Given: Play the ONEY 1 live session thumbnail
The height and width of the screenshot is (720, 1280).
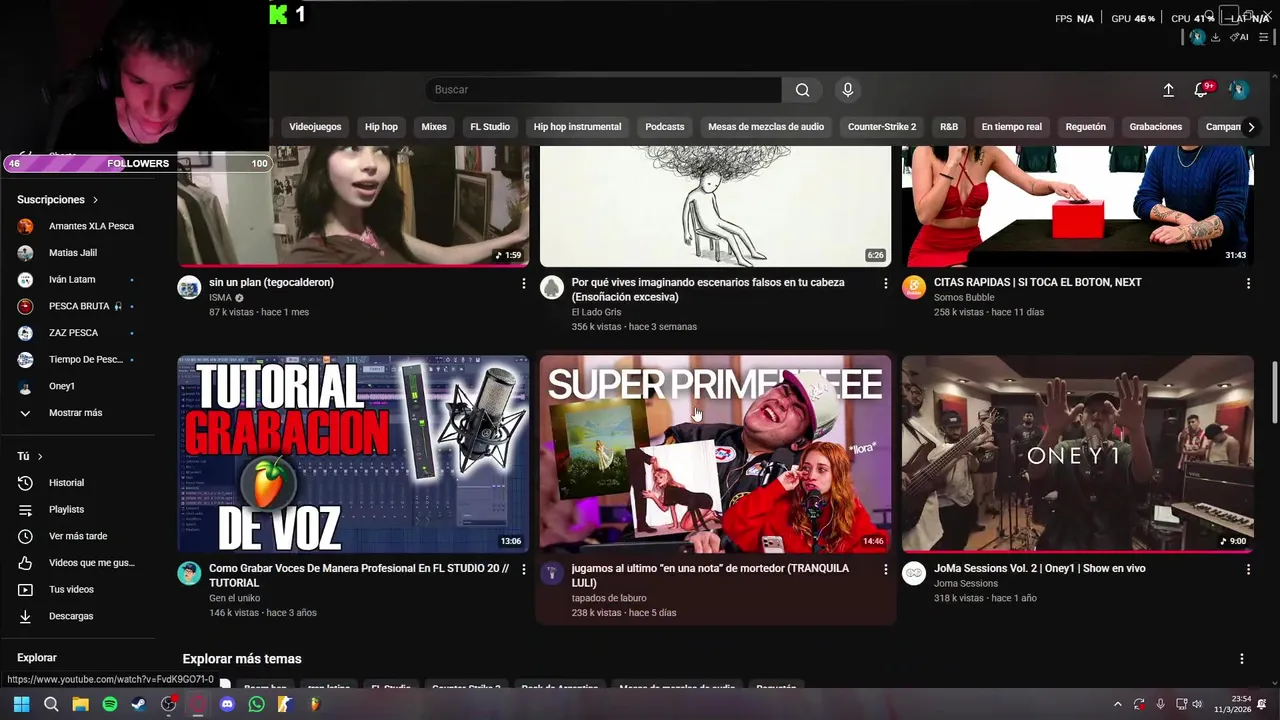Looking at the screenshot, I should (x=1078, y=454).
